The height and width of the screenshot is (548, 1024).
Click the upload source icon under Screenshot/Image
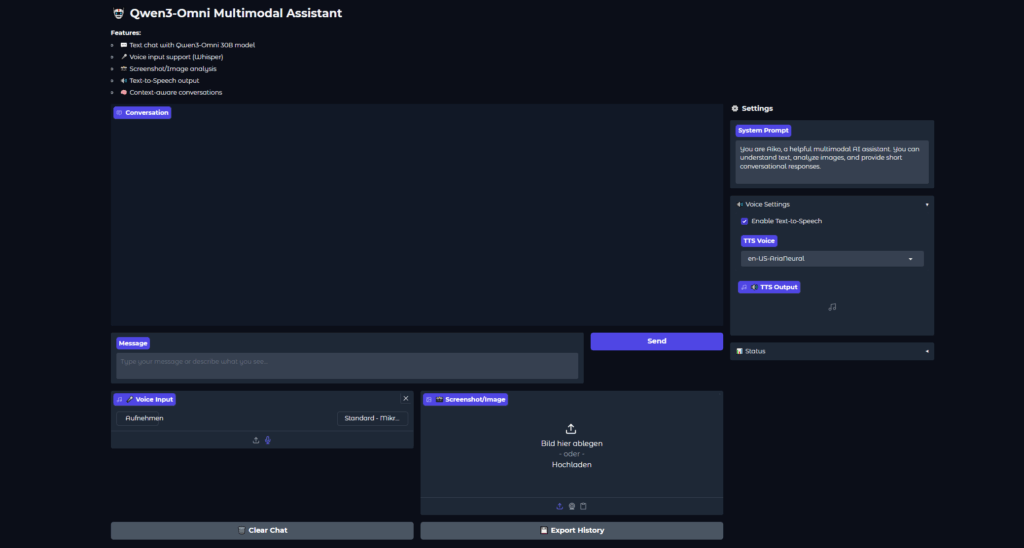coord(560,506)
